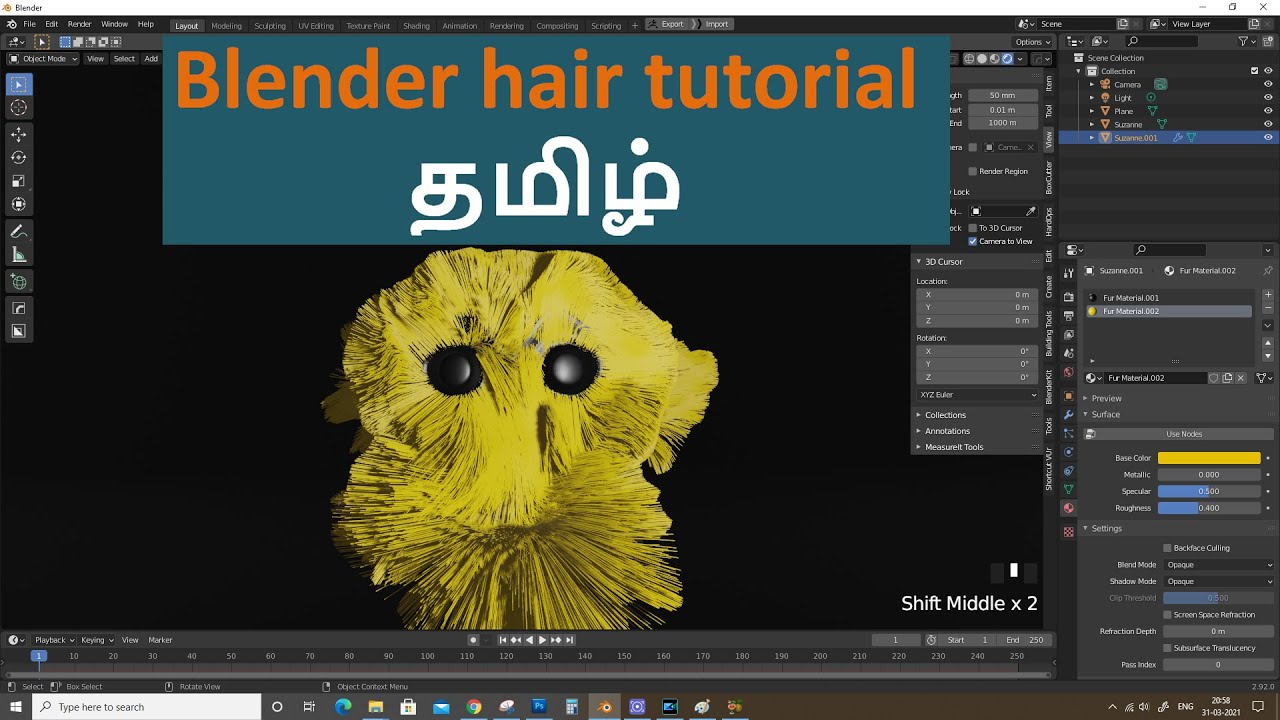The height and width of the screenshot is (720, 1280).
Task: Select the Add Cube tool
Action: coord(19,282)
